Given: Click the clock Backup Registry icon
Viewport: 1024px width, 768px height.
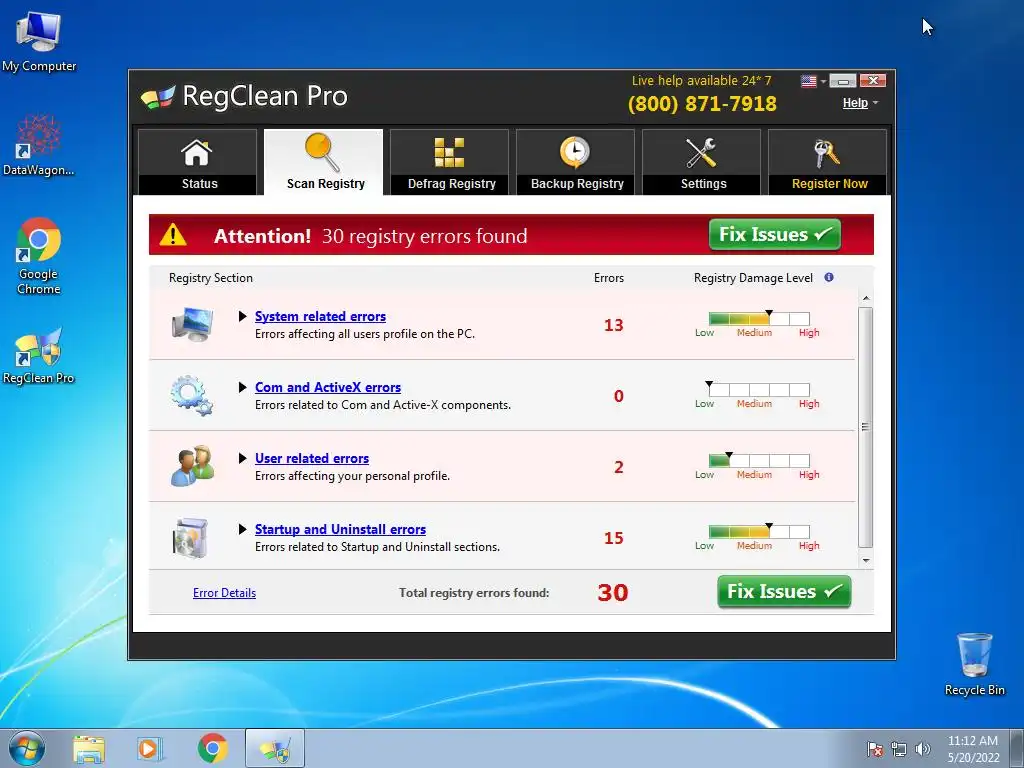Looking at the screenshot, I should click(575, 152).
